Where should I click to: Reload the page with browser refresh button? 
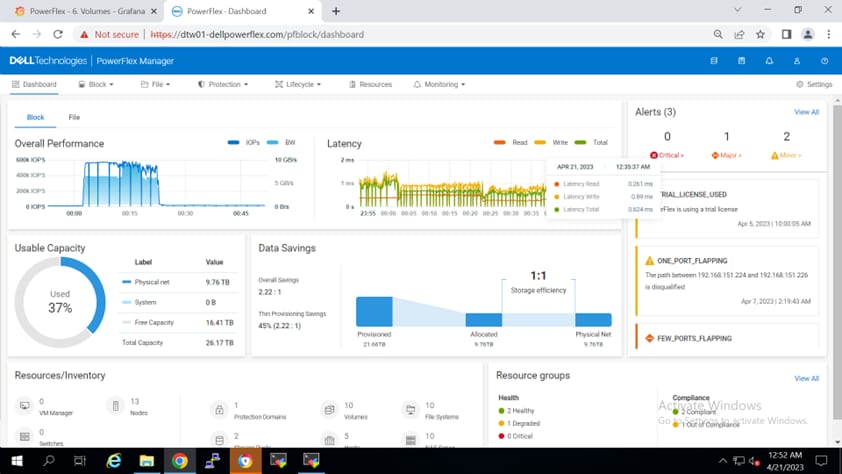(58, 34)
